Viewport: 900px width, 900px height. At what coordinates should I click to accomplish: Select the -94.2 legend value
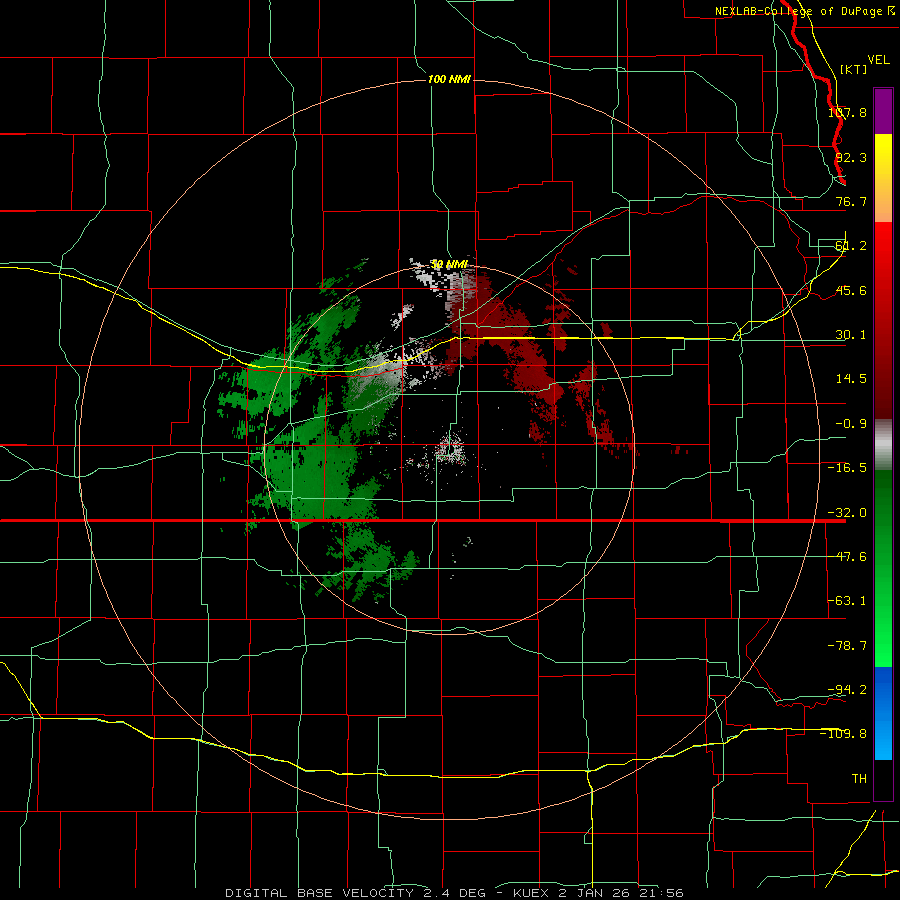click(x=847, y=689)
